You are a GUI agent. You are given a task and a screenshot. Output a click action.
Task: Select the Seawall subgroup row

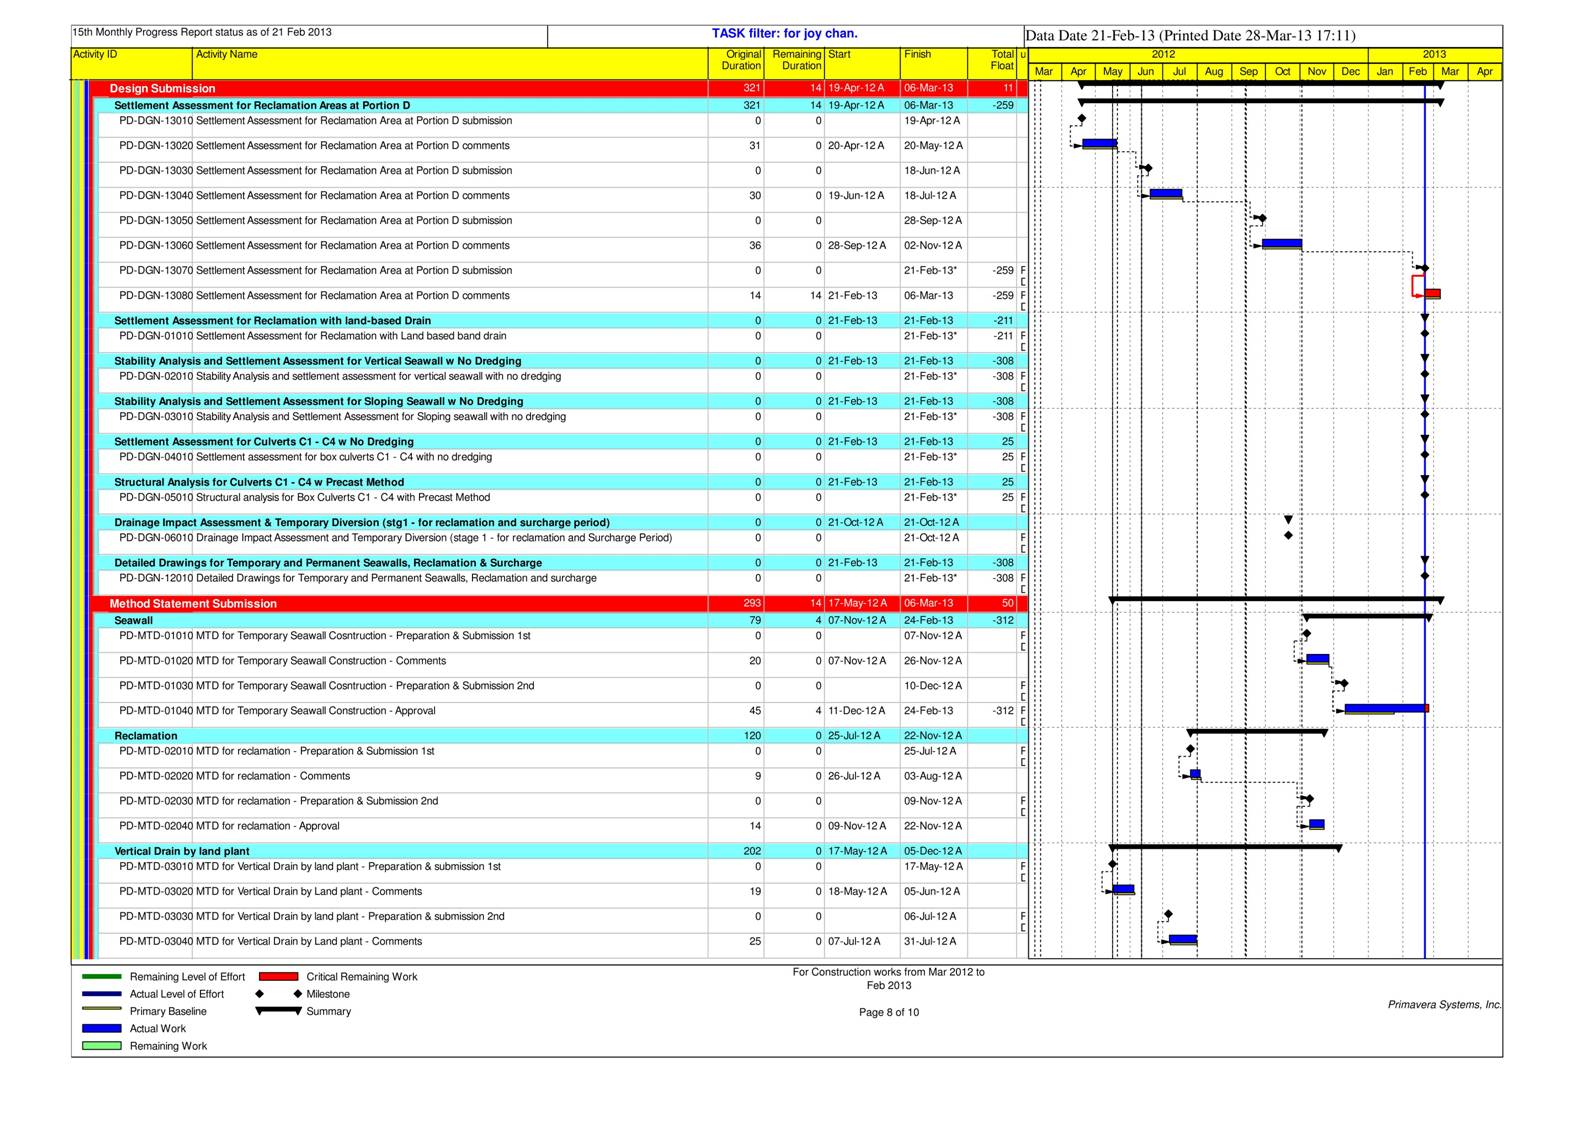pyautogui.click(x=562, y=620)
